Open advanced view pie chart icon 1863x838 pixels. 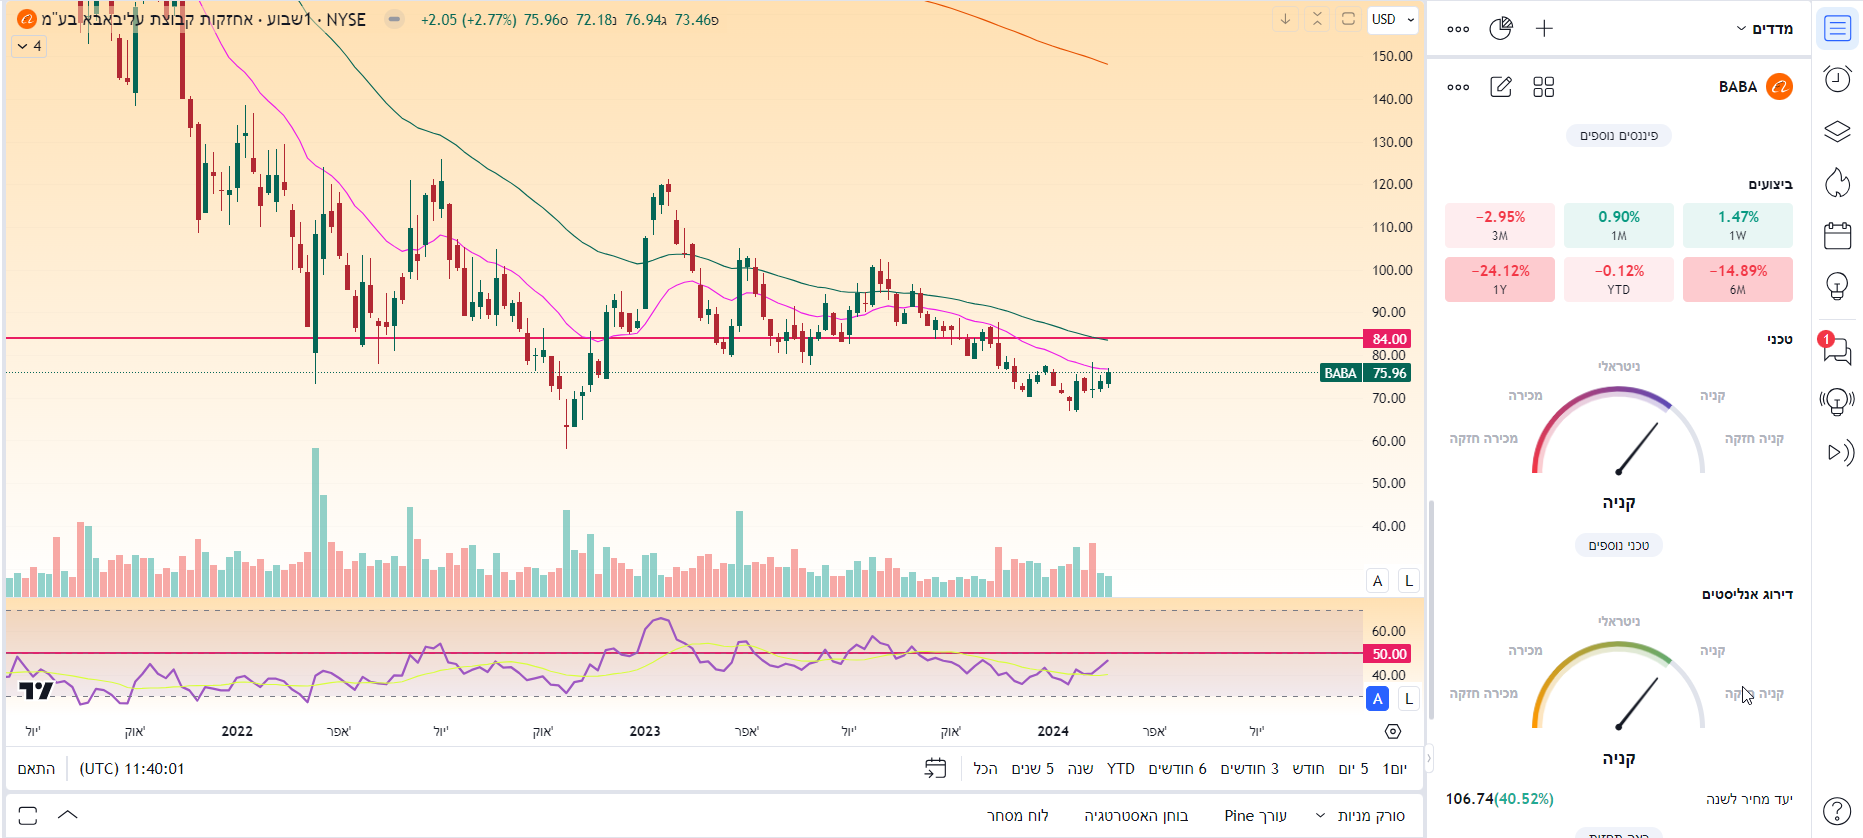coord(1501,29)
